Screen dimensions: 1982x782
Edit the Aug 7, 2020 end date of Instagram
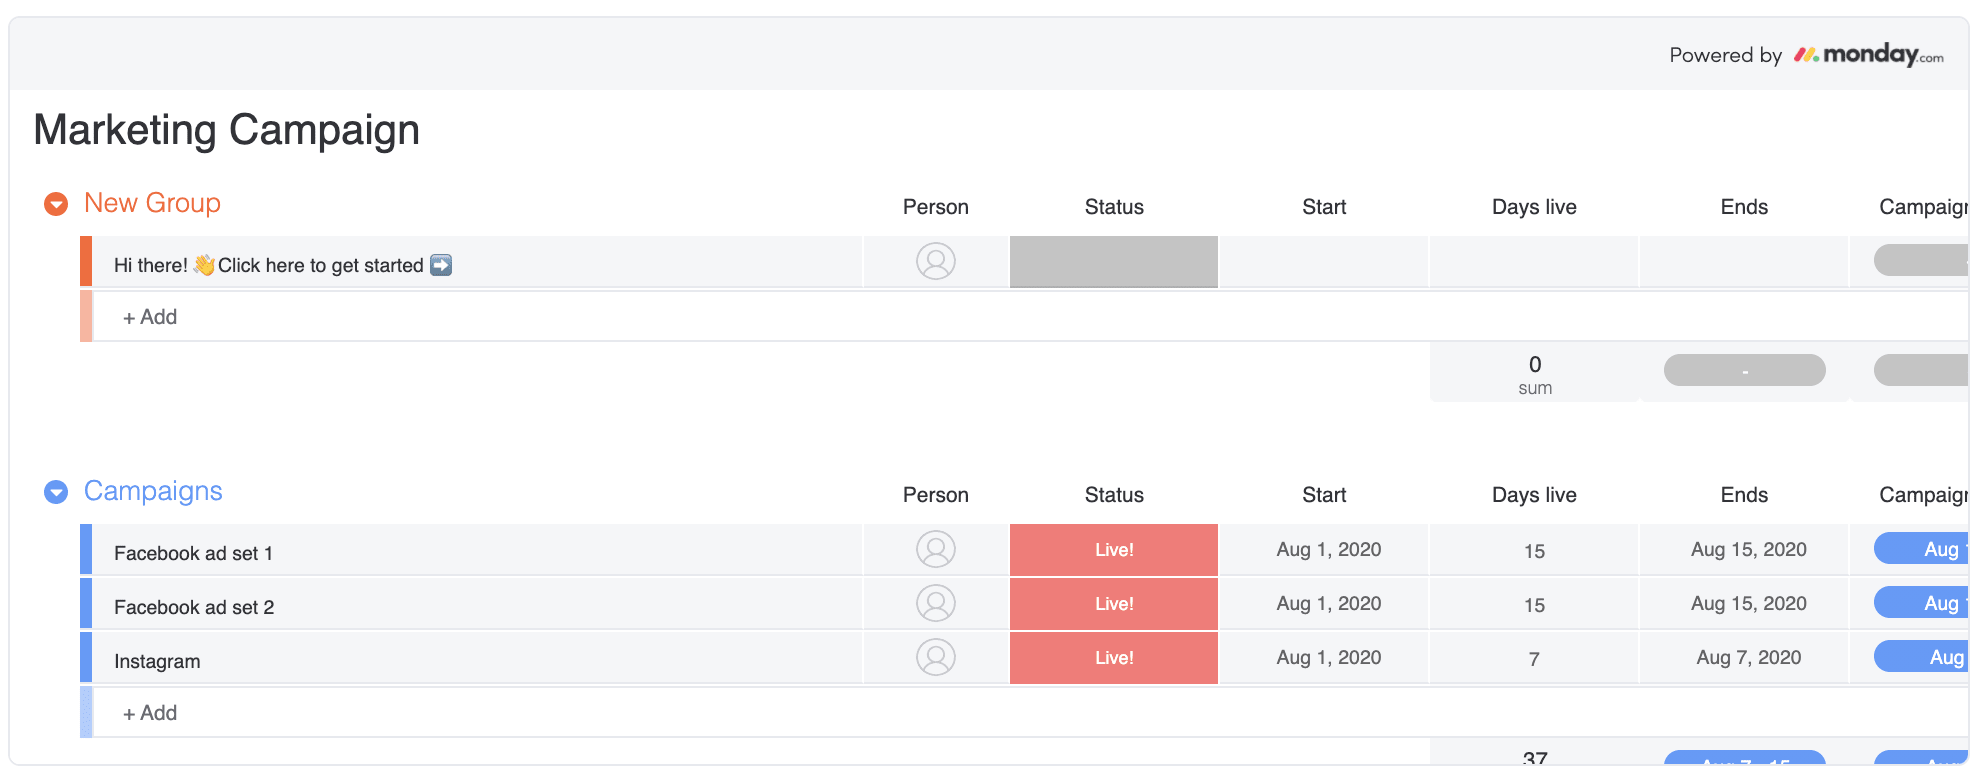point(1749,658)
